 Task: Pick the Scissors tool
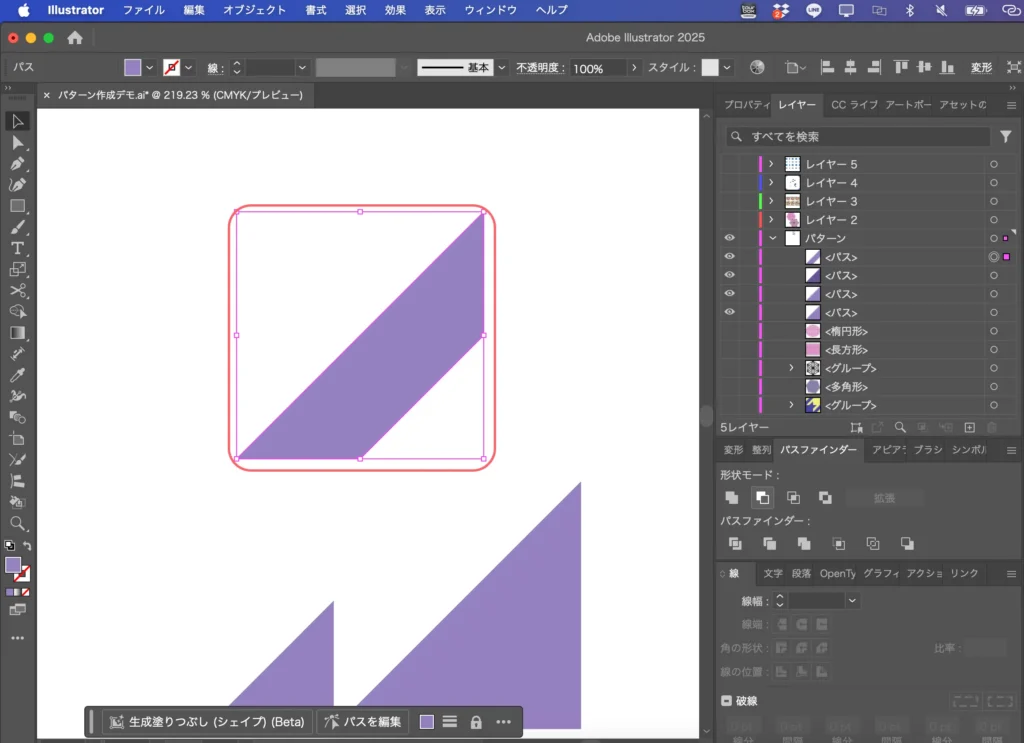[x=18, y=290]
